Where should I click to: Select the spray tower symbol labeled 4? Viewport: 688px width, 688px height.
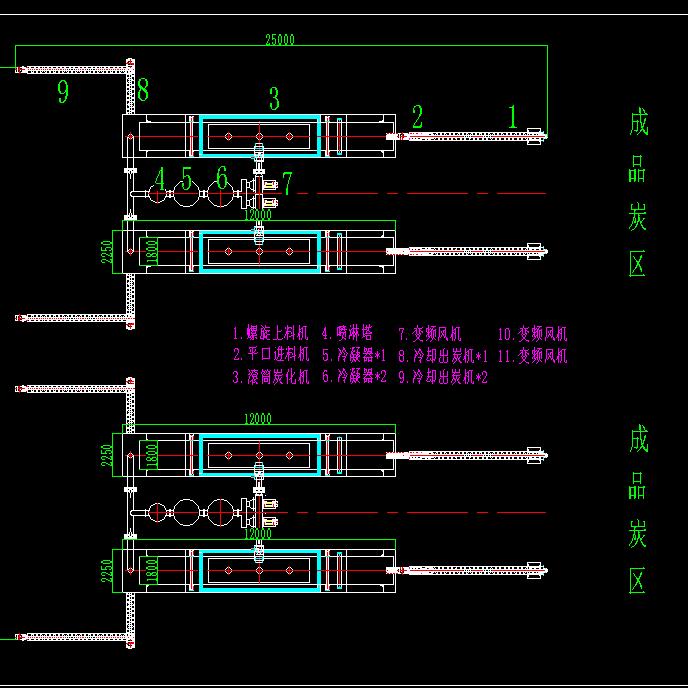[x=158, y=196]
